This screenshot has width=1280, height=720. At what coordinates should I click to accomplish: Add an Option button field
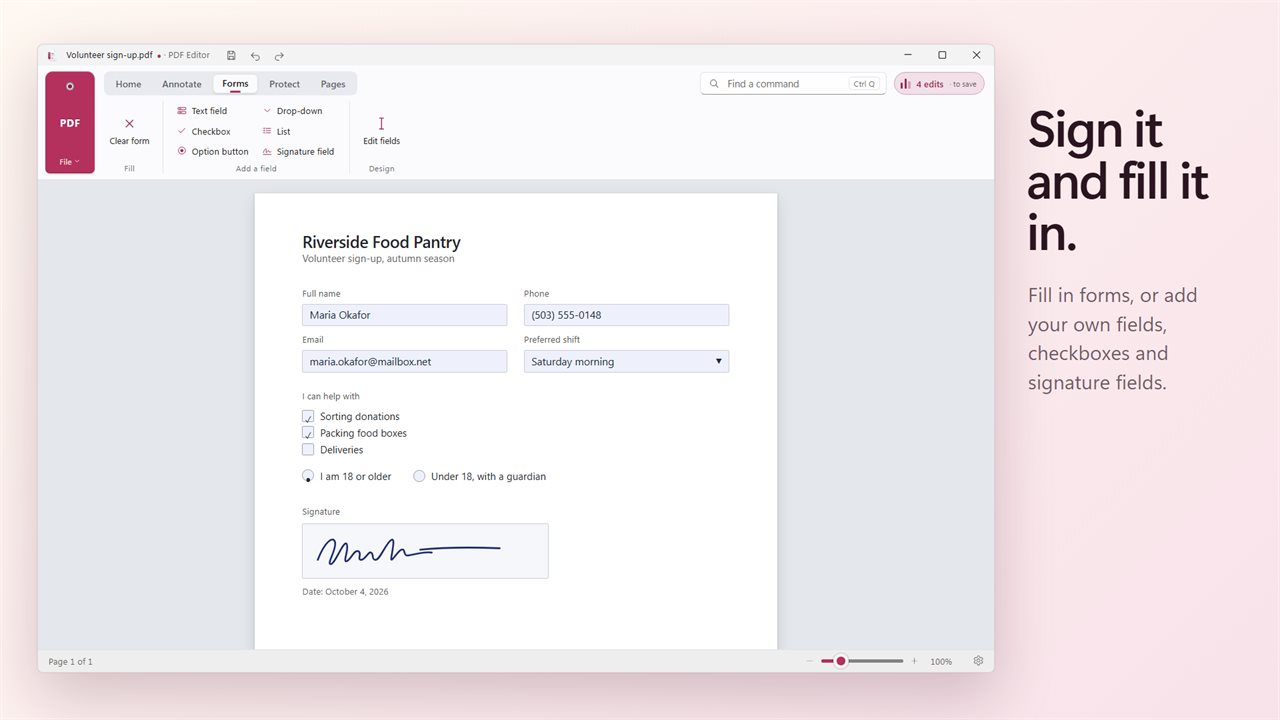tap(213, 152)
